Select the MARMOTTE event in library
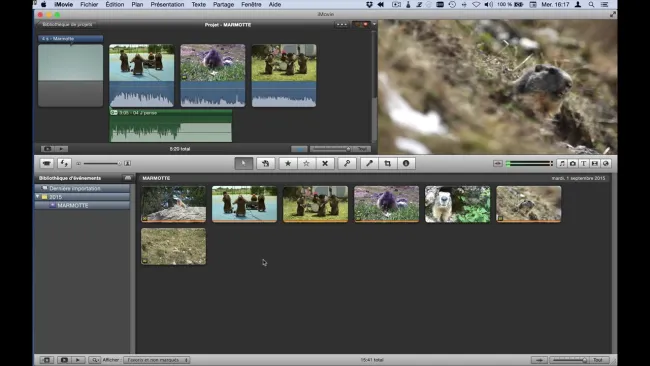Screen dimensions: 650x366 82,205
